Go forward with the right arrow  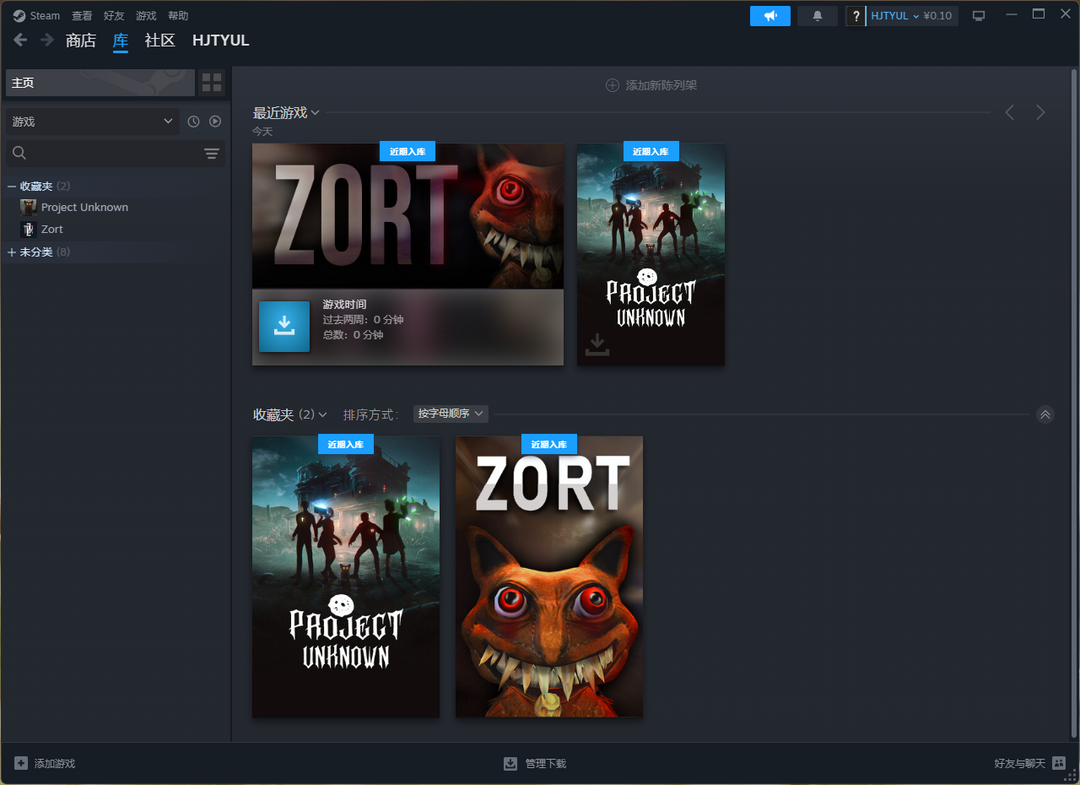point(47,40)
